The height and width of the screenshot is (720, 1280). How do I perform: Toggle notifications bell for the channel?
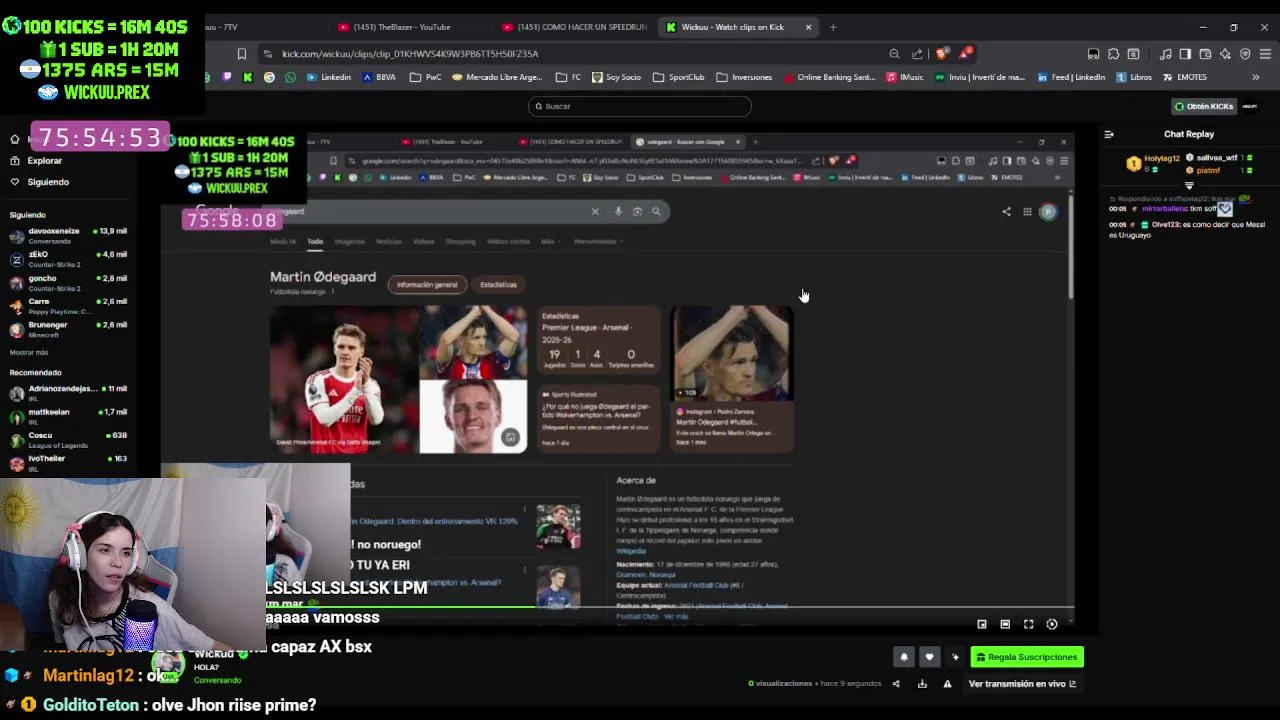[x=904, y=657]
